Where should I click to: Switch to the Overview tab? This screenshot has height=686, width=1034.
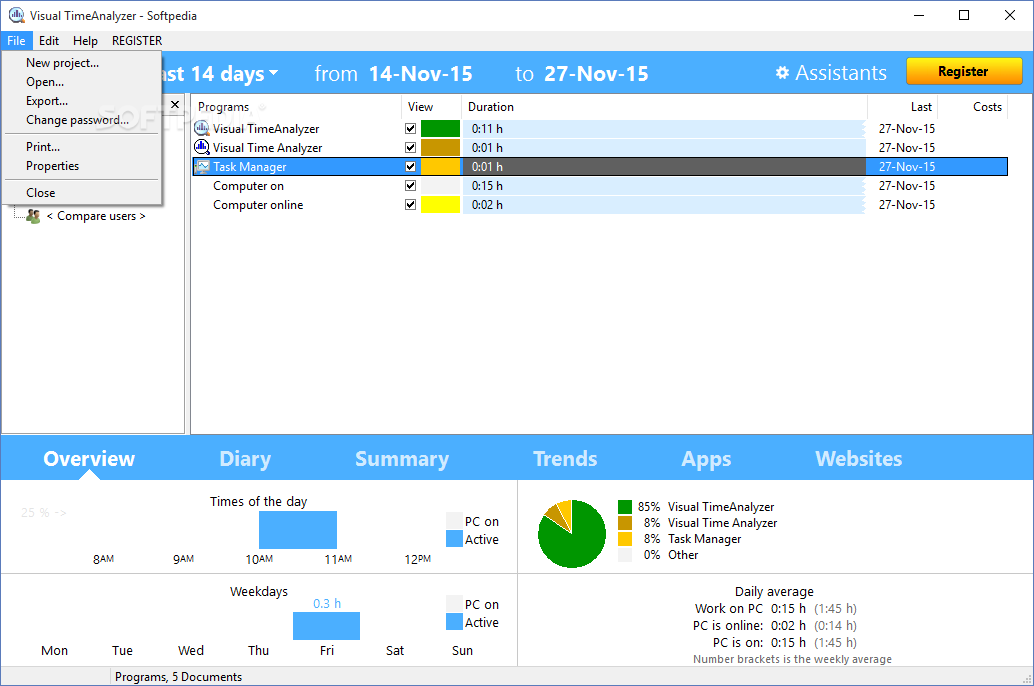click(x=89, y=458)
